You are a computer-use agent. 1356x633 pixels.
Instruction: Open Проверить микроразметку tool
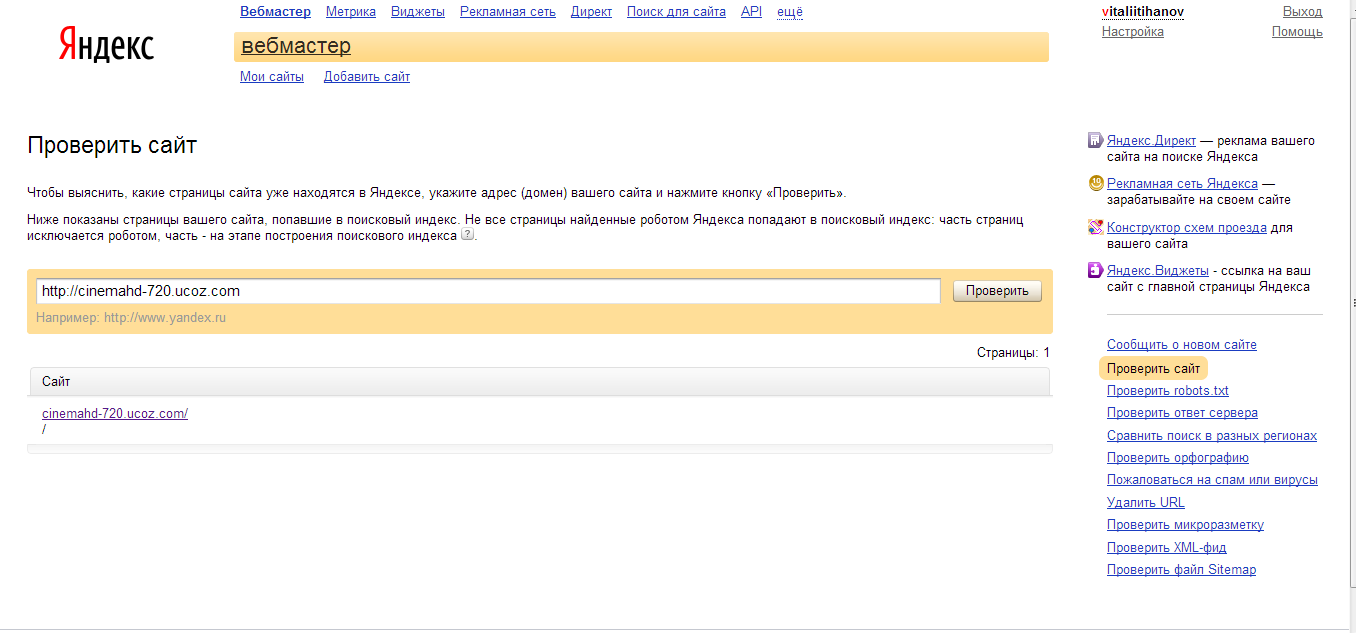pyautogui.click(x=1185, y=525)
